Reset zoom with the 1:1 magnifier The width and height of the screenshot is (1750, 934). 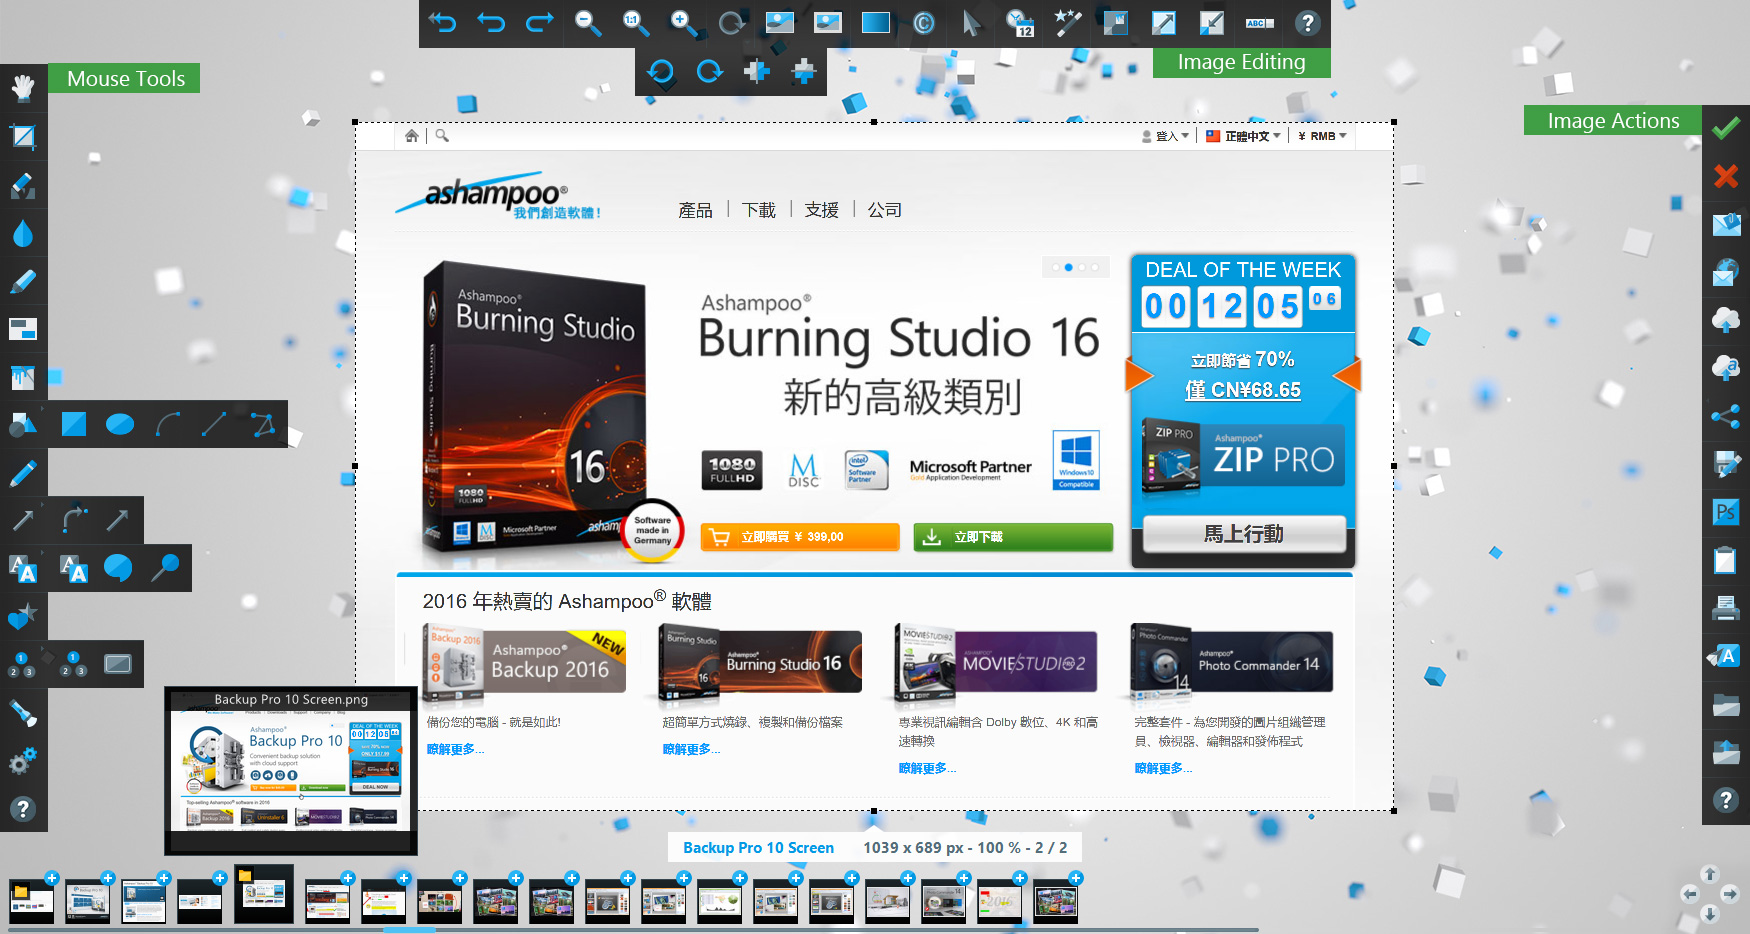point(635,23)
